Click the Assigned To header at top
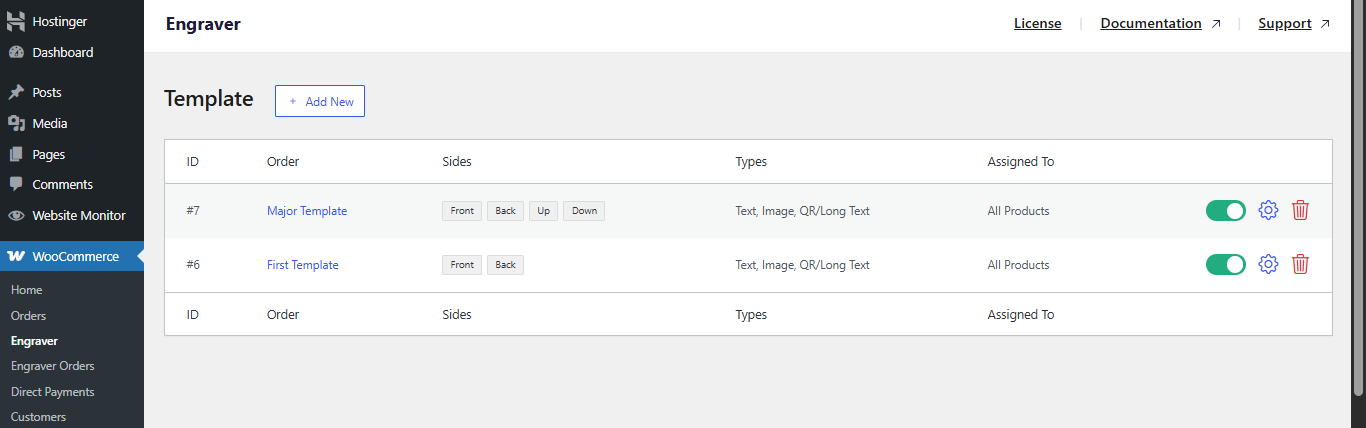 click(x=1021, y=161)
